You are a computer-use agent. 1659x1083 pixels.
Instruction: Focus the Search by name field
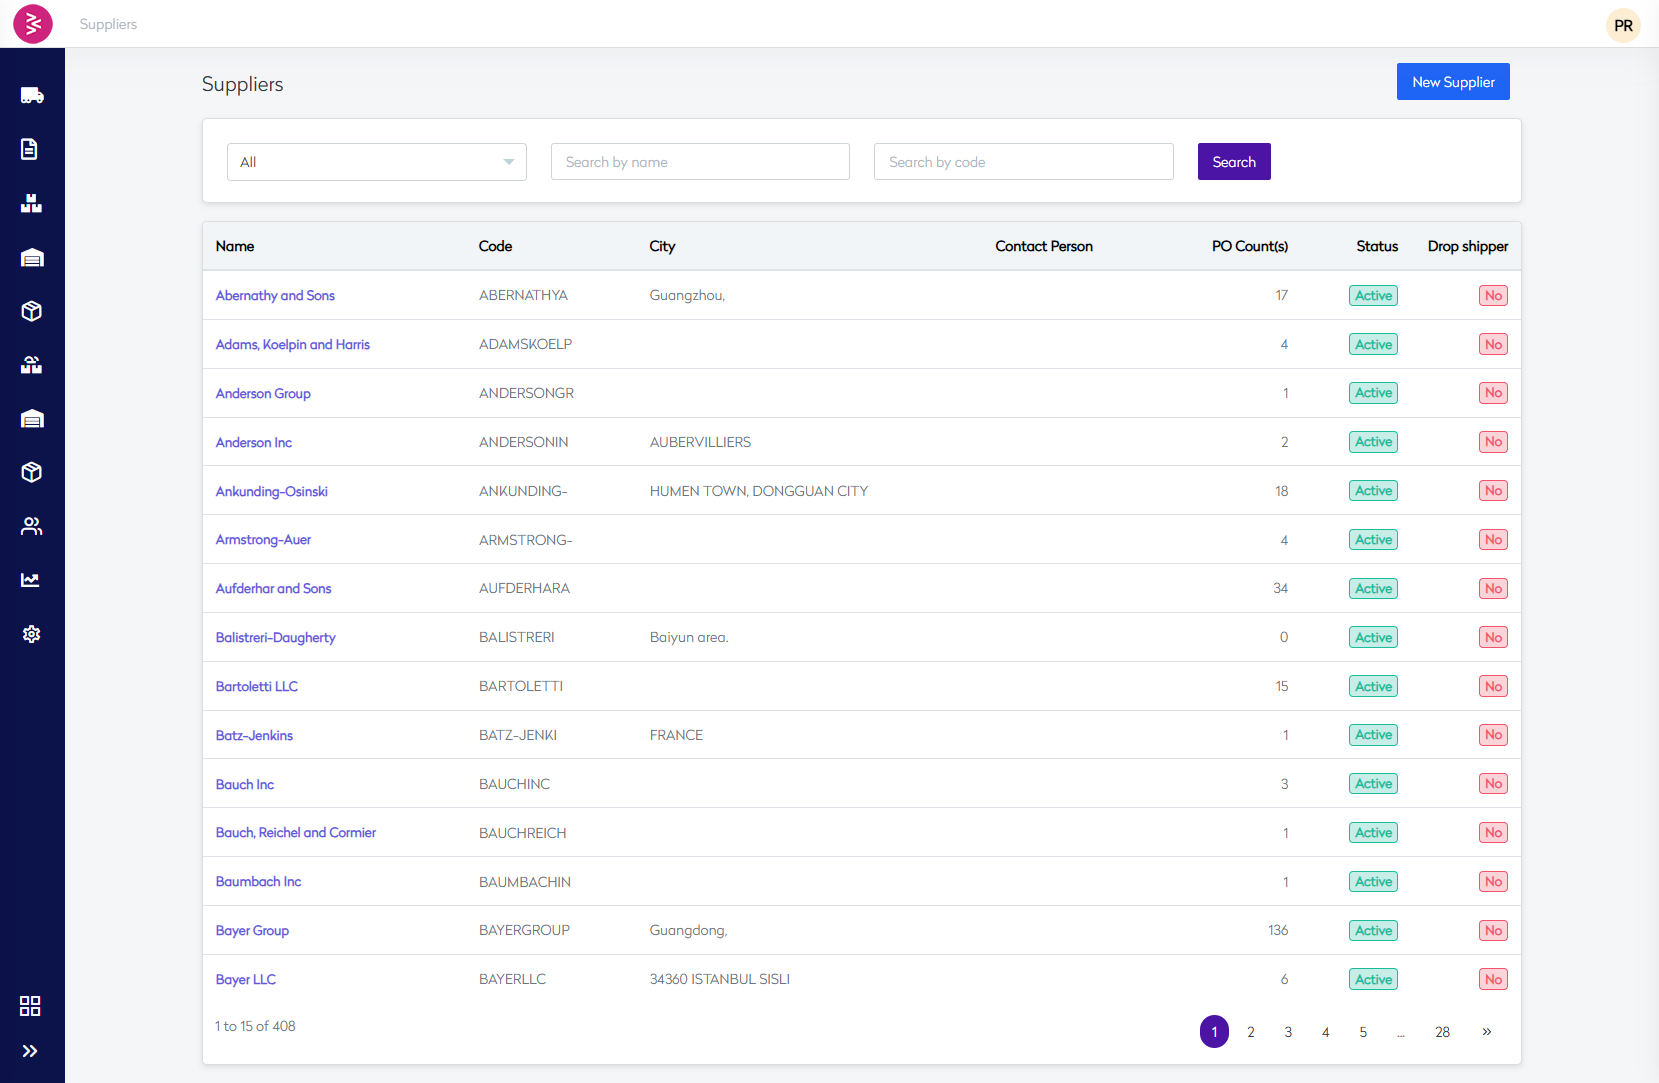(700, 162)
